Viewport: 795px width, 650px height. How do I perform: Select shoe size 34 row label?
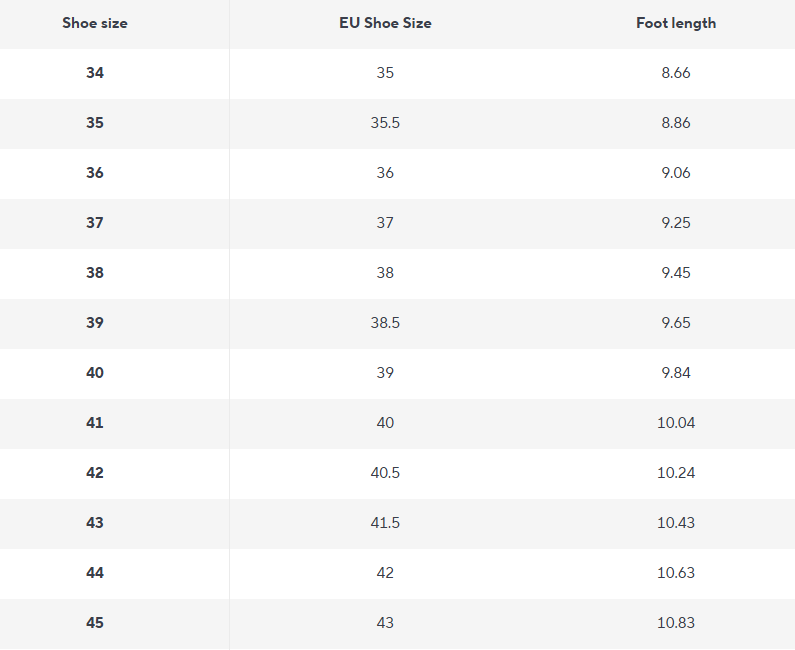point(95,73)
